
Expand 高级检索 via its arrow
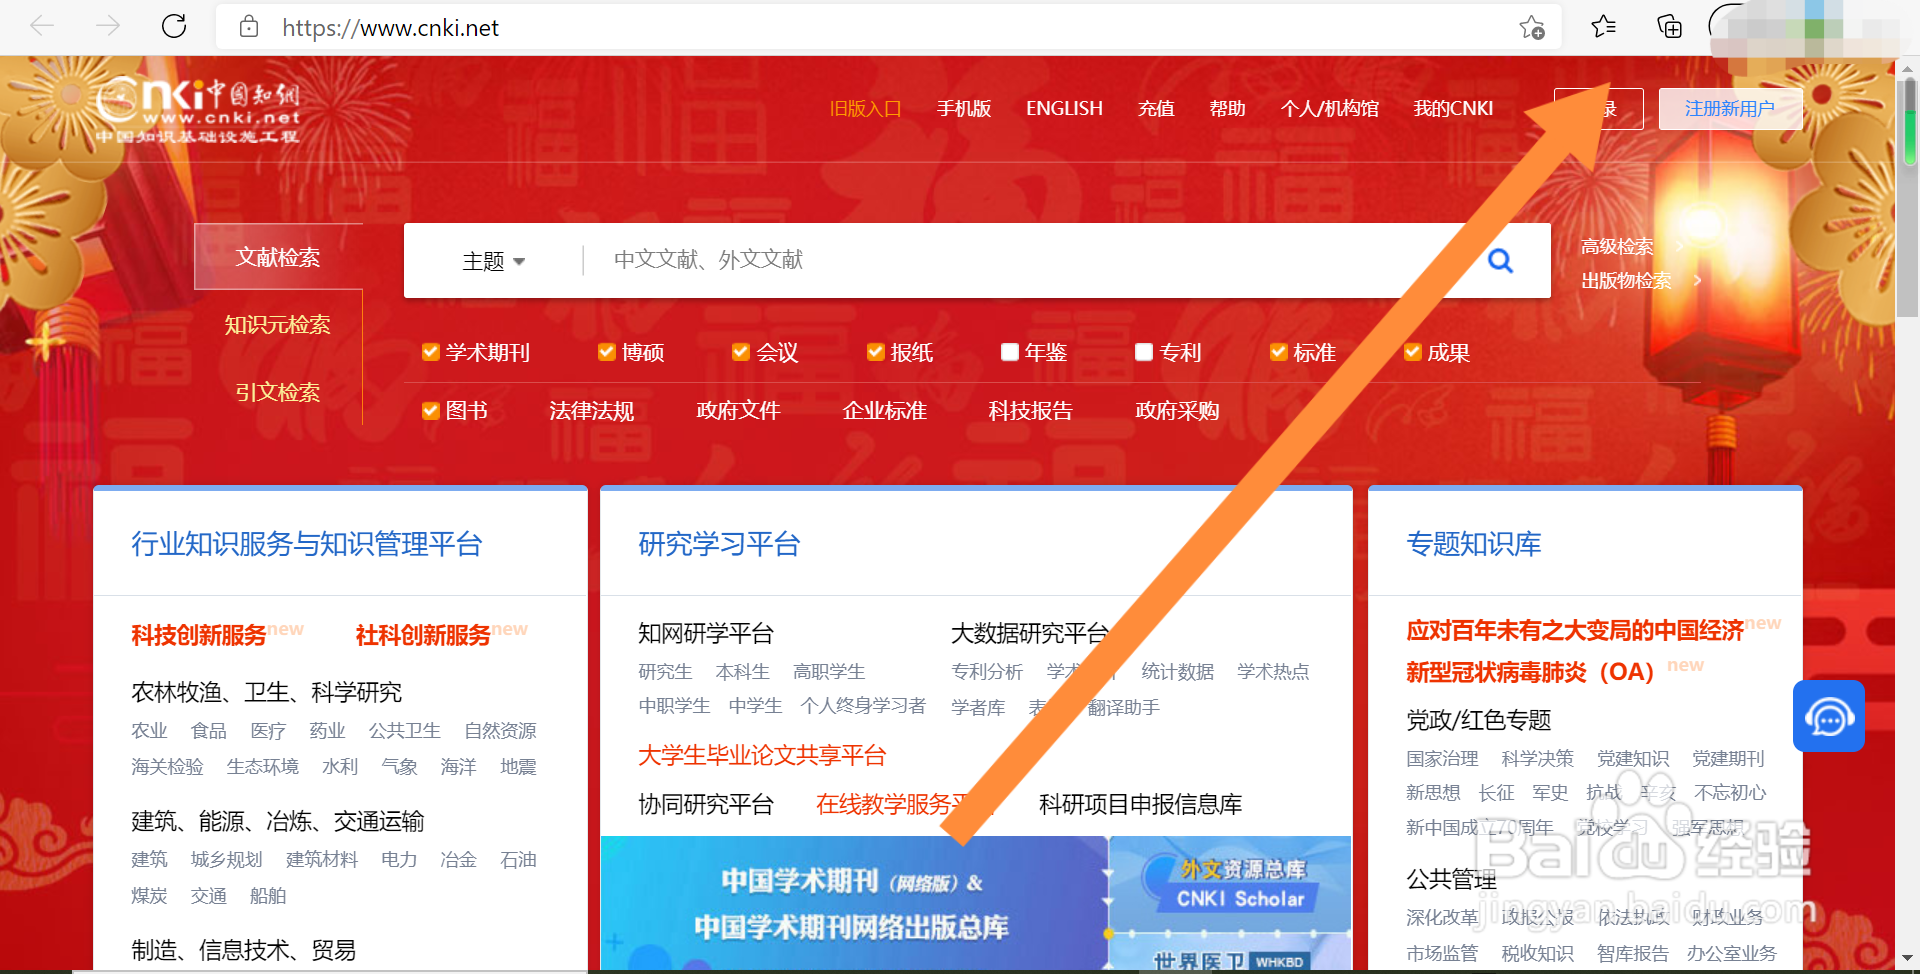(1680, 246)
